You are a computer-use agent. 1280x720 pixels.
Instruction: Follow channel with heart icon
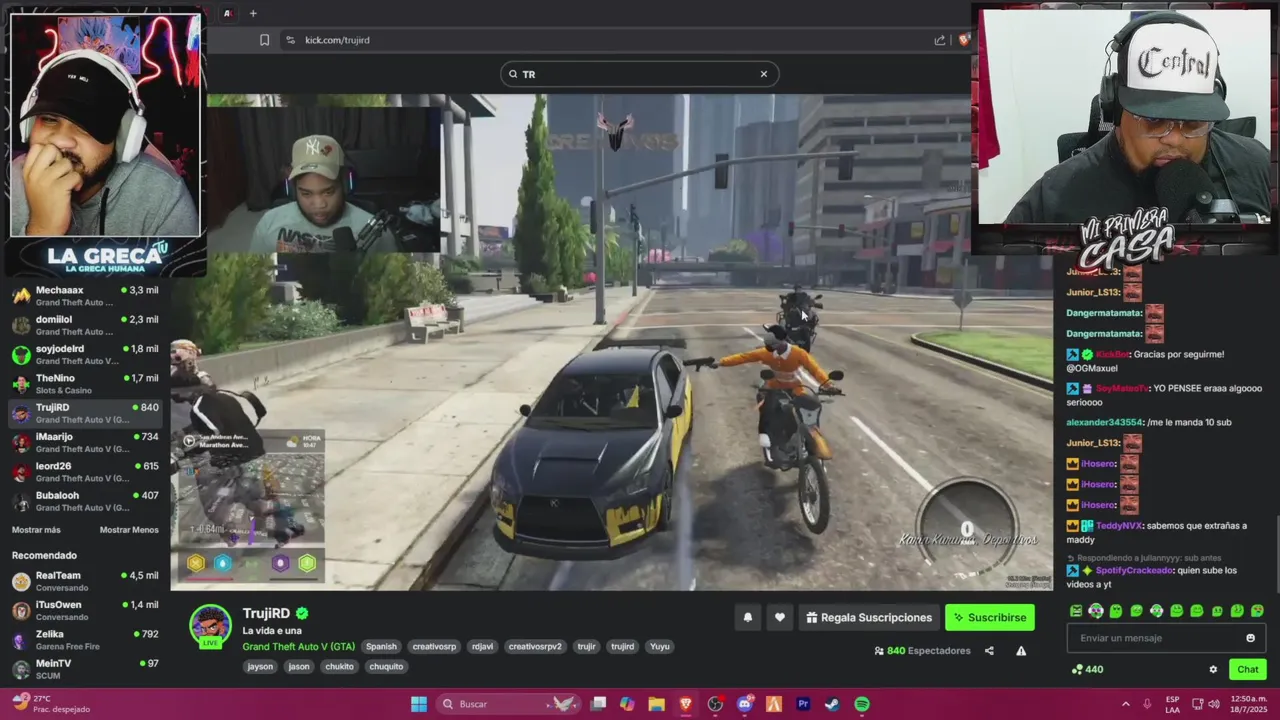pyautogui.click(x=780, y=617)
